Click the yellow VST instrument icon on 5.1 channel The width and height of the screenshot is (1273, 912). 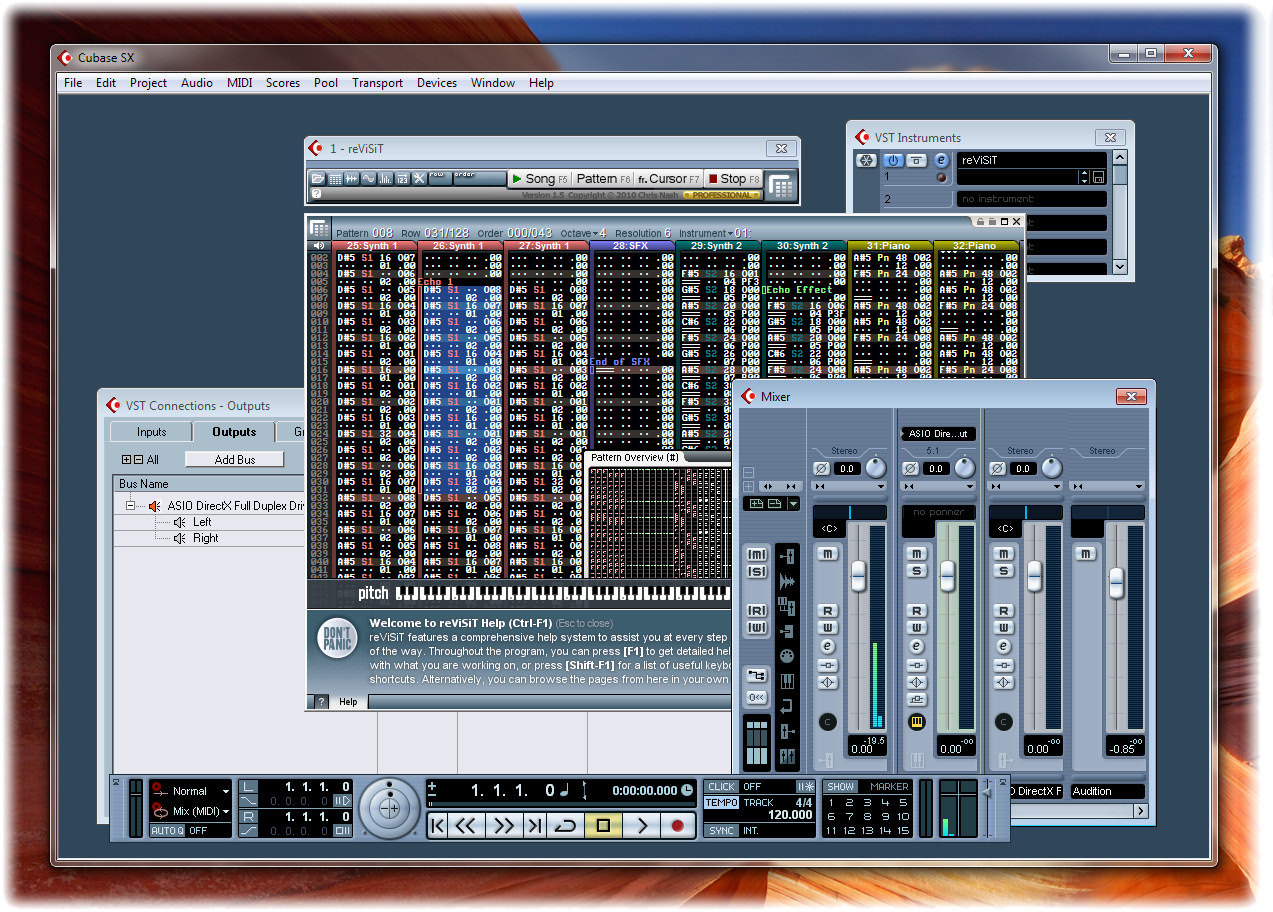click(x=916, y=721)
